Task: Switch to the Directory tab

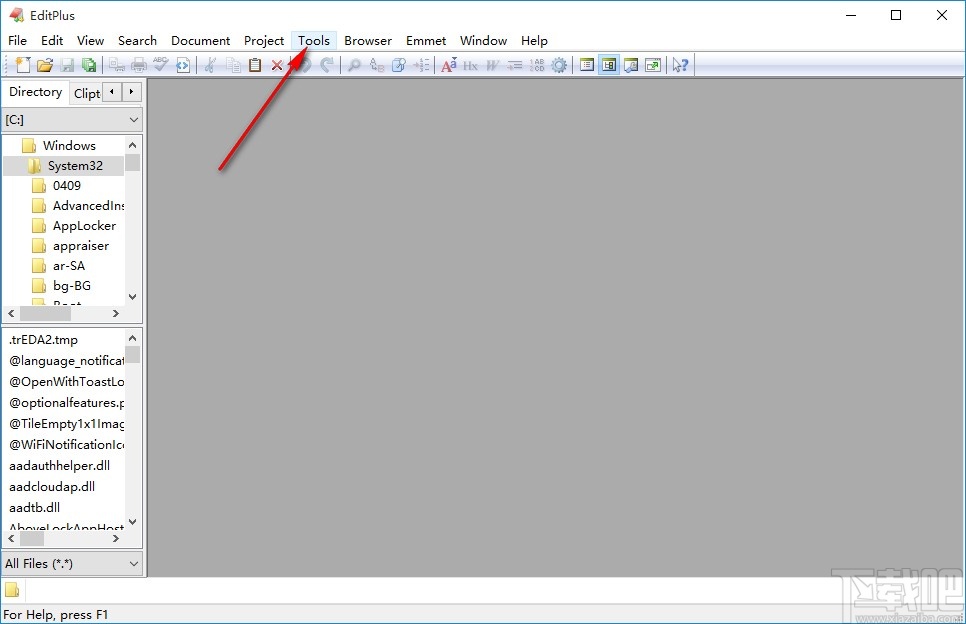Action: coord(36,92)
